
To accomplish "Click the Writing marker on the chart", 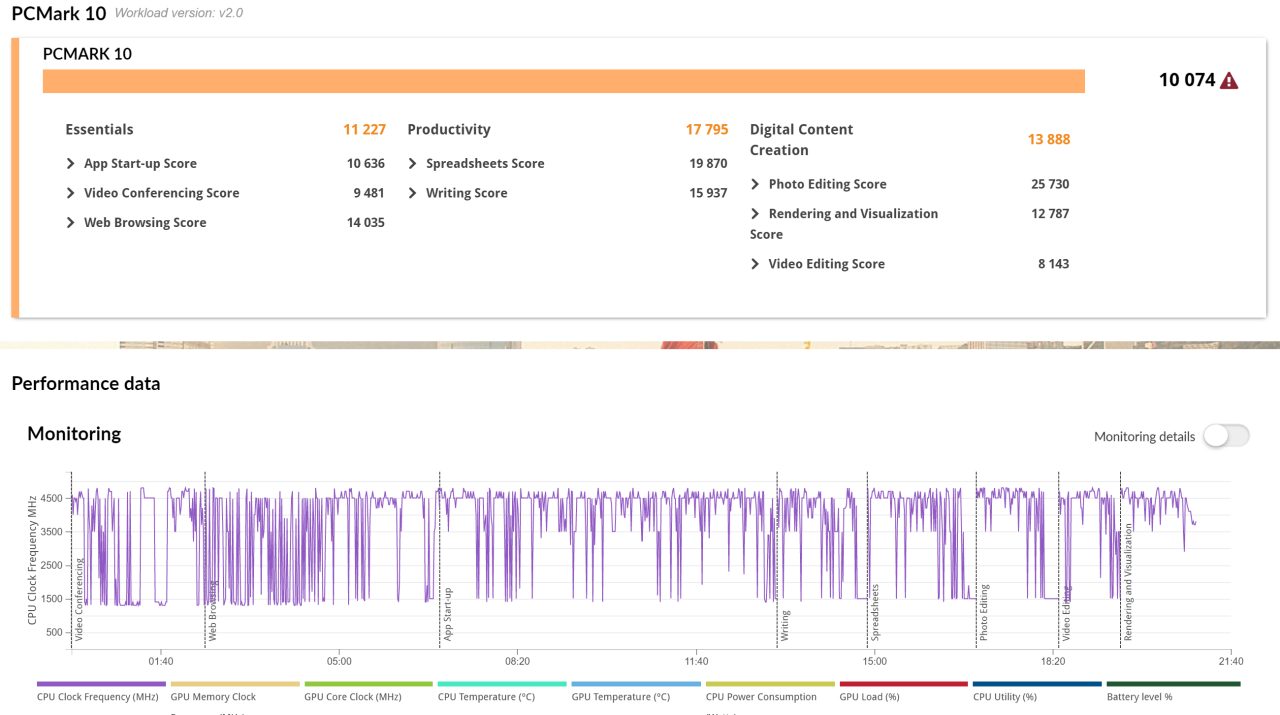I will pos(785,625).
